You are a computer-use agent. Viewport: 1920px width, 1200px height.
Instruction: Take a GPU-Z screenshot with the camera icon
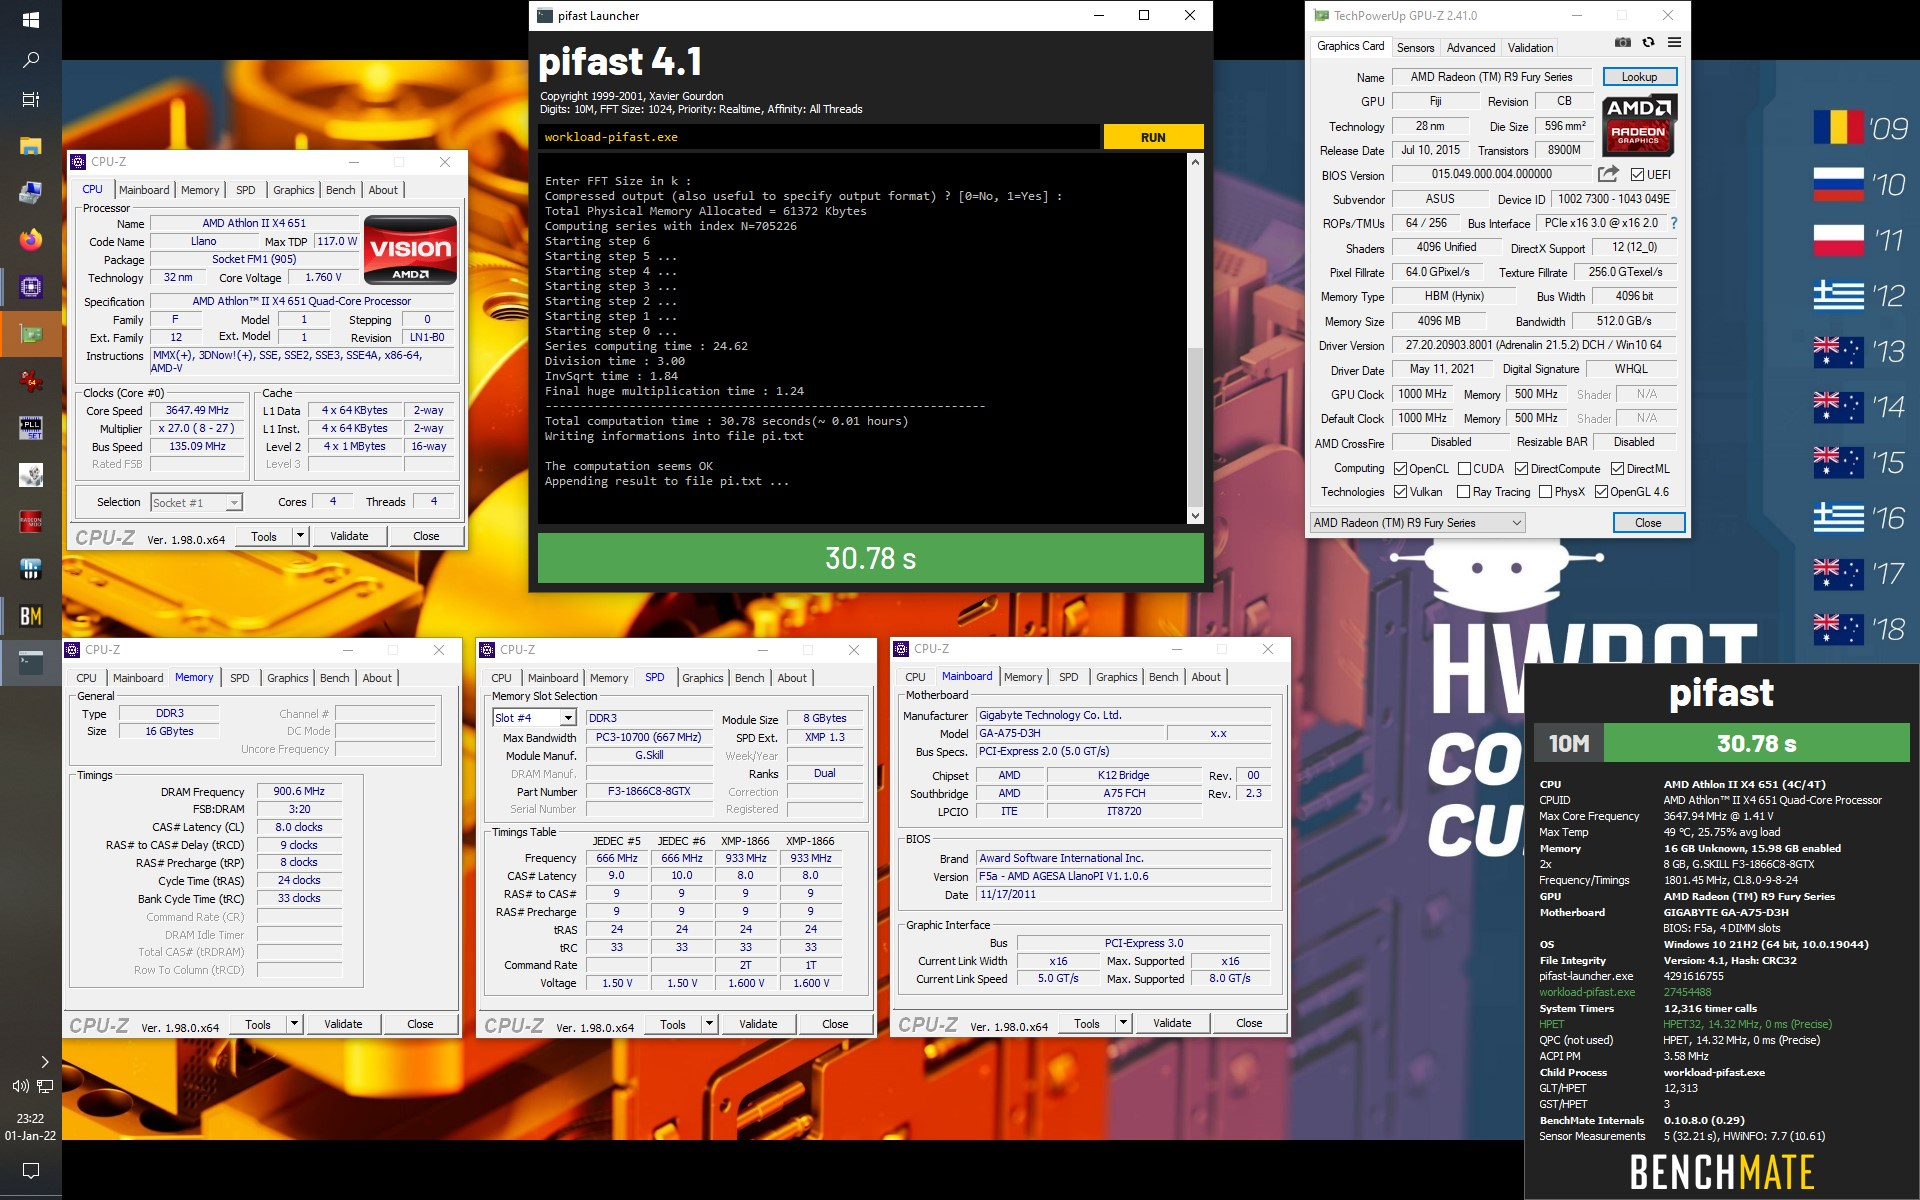[x=1622, y=43]
